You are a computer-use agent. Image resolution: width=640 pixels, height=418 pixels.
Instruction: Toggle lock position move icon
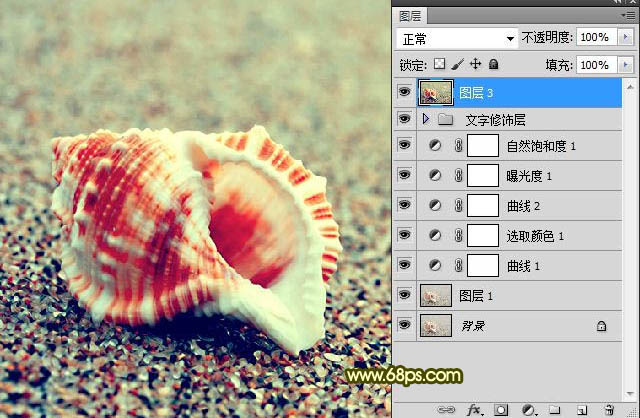pos(475,64)
